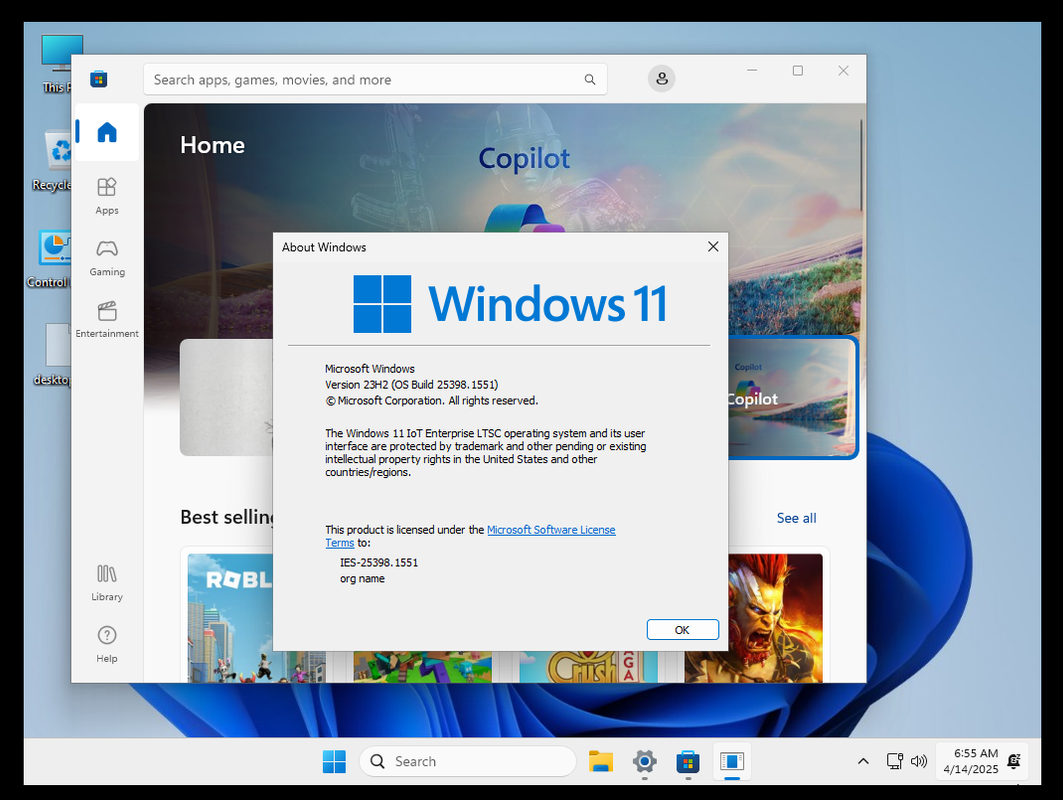Open the Entertainment section in Store sidebar

(x=106, y=319)
